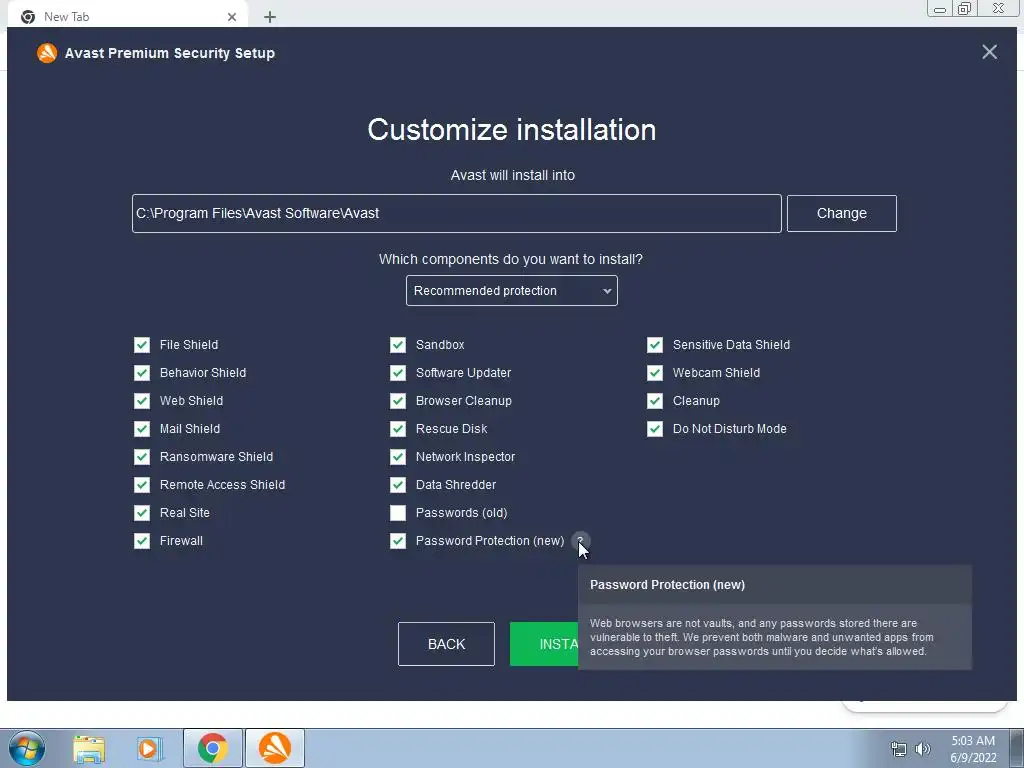Image resolution: width=1024 pixels, height=768 pixels.
Task: Click the help icon beside Password Protection (new)
Action: pos(580,541)
